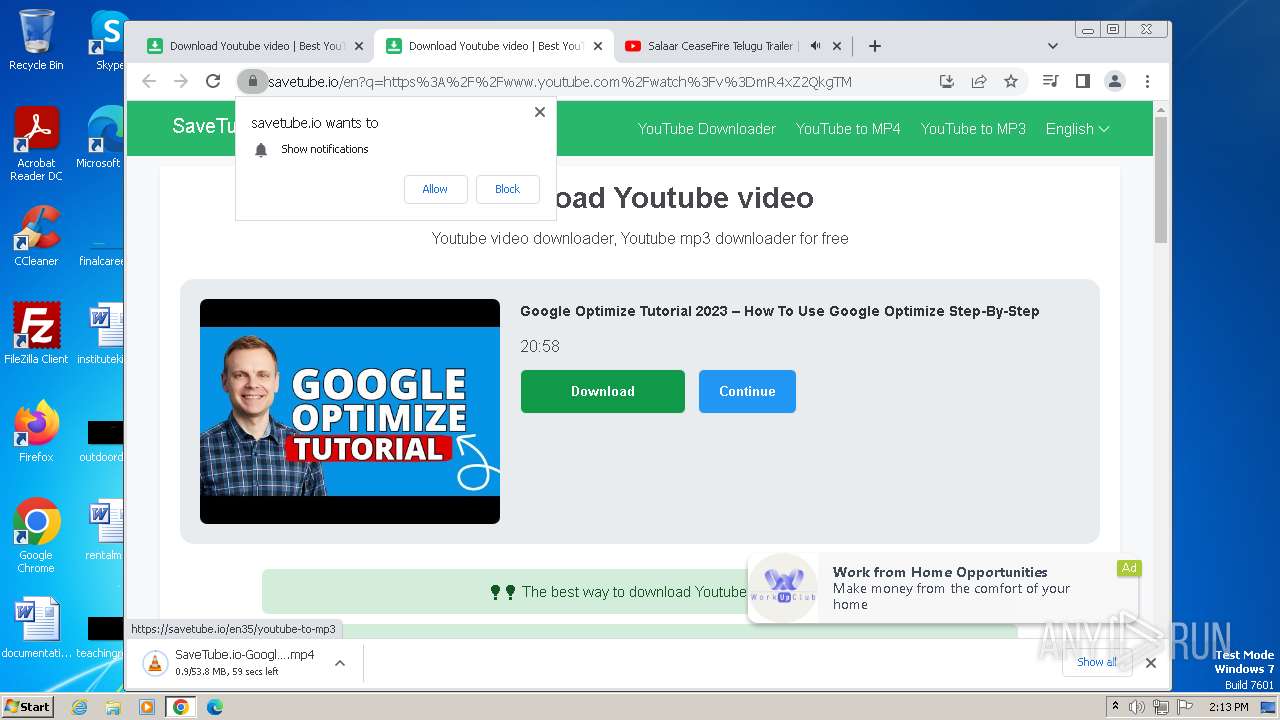Screen dimensions: 1280x720
Task: Block savetube.io notifications
Action: pyautogui.click(x=507, y=189)
